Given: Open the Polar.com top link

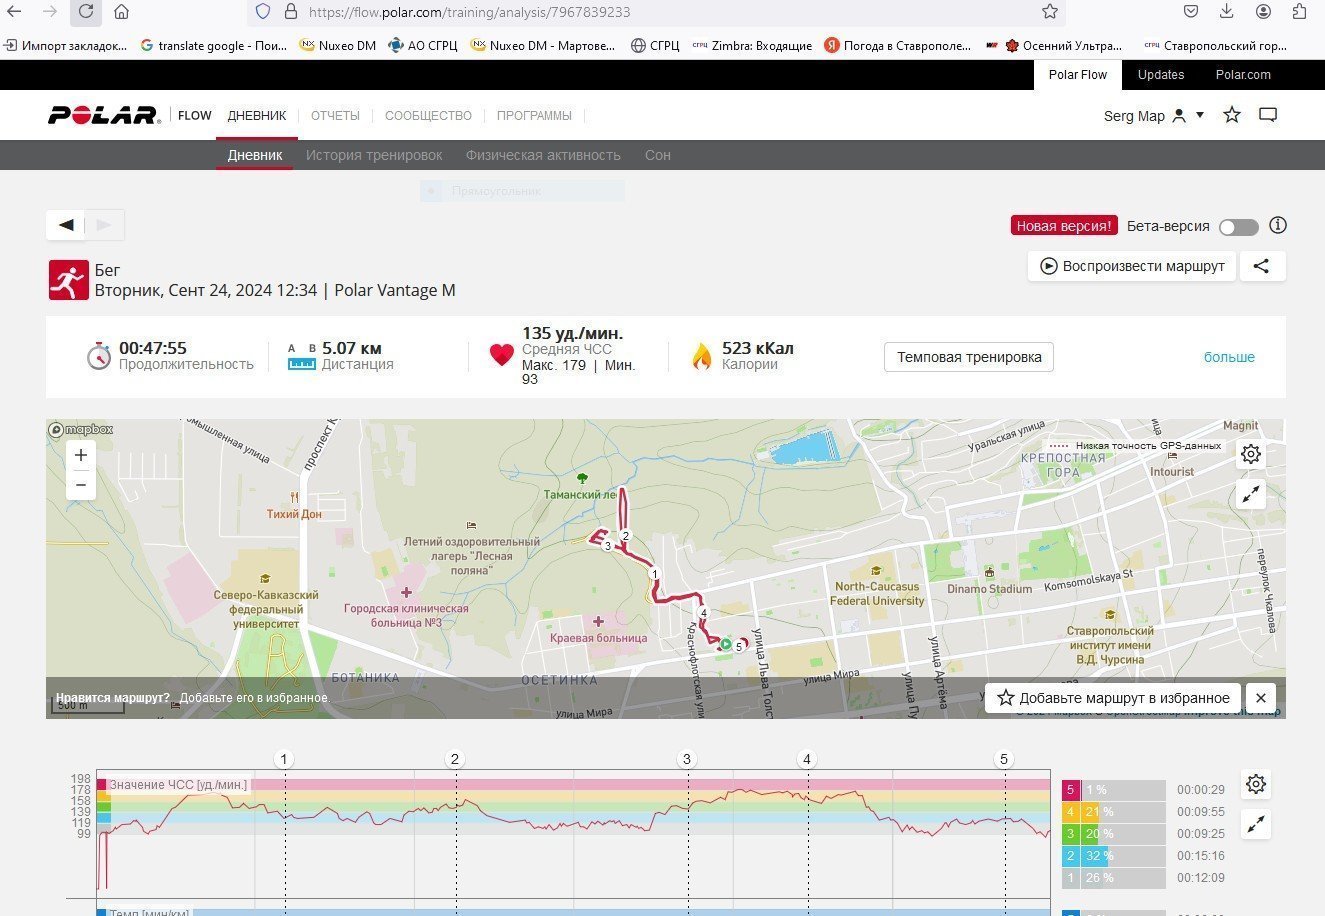Looking at the screenshot, I should click(1243, 75).
